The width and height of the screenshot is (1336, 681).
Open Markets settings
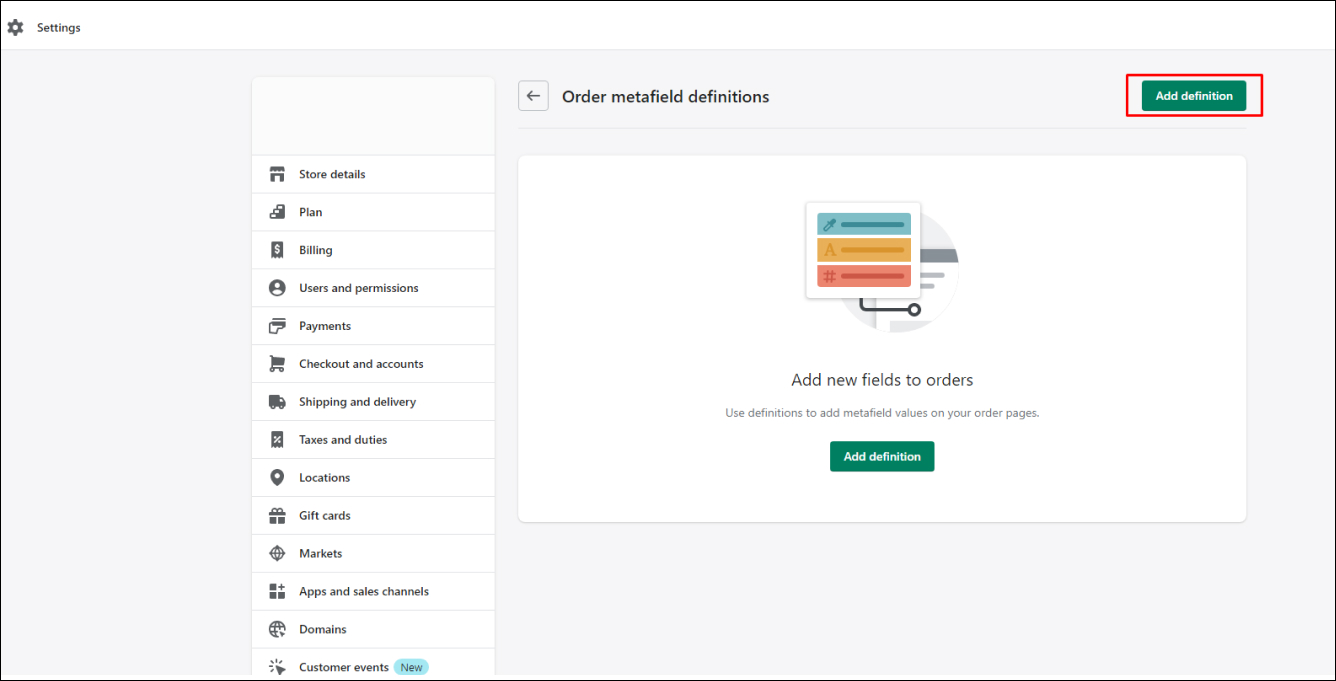373,554
